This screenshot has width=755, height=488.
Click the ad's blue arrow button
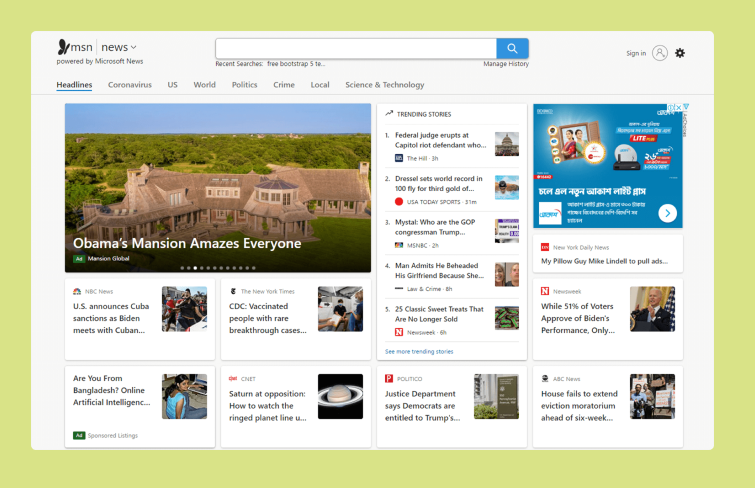667,213
